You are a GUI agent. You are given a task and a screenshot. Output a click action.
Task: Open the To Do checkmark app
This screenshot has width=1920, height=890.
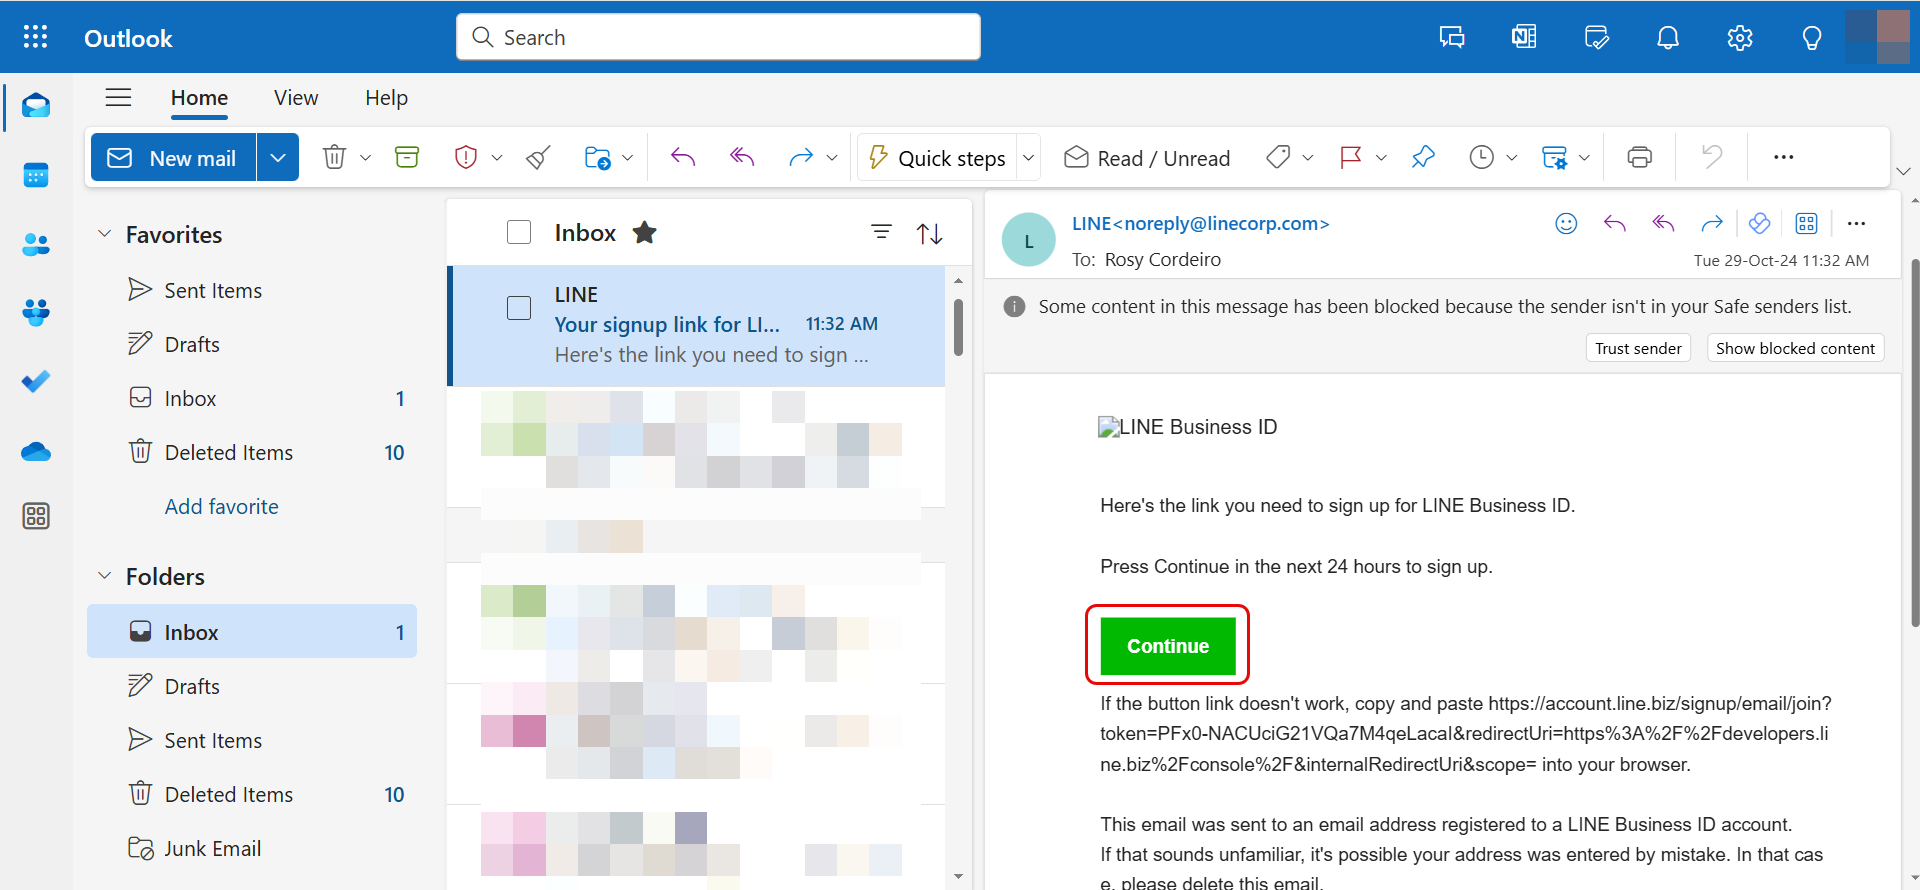[x=36, y=382]
